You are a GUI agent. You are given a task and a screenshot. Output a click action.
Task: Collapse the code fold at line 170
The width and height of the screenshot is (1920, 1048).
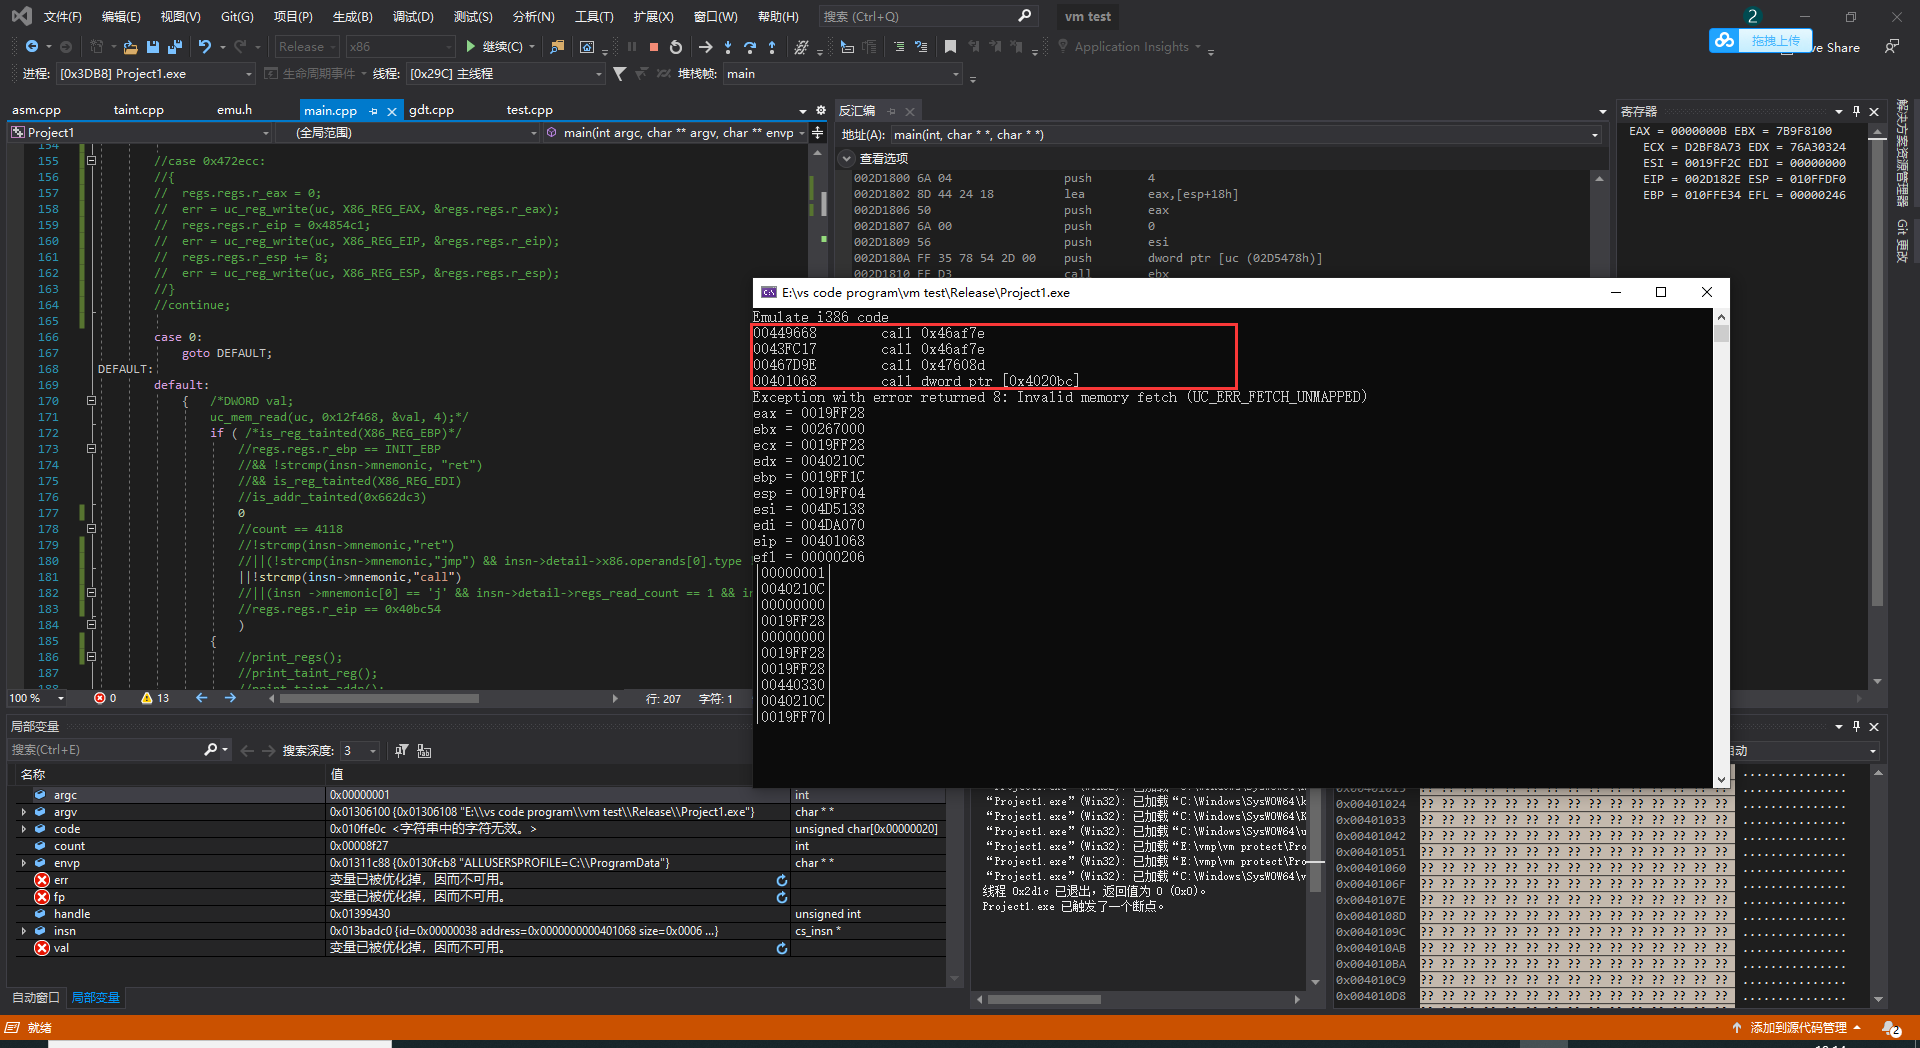point(91,401)
